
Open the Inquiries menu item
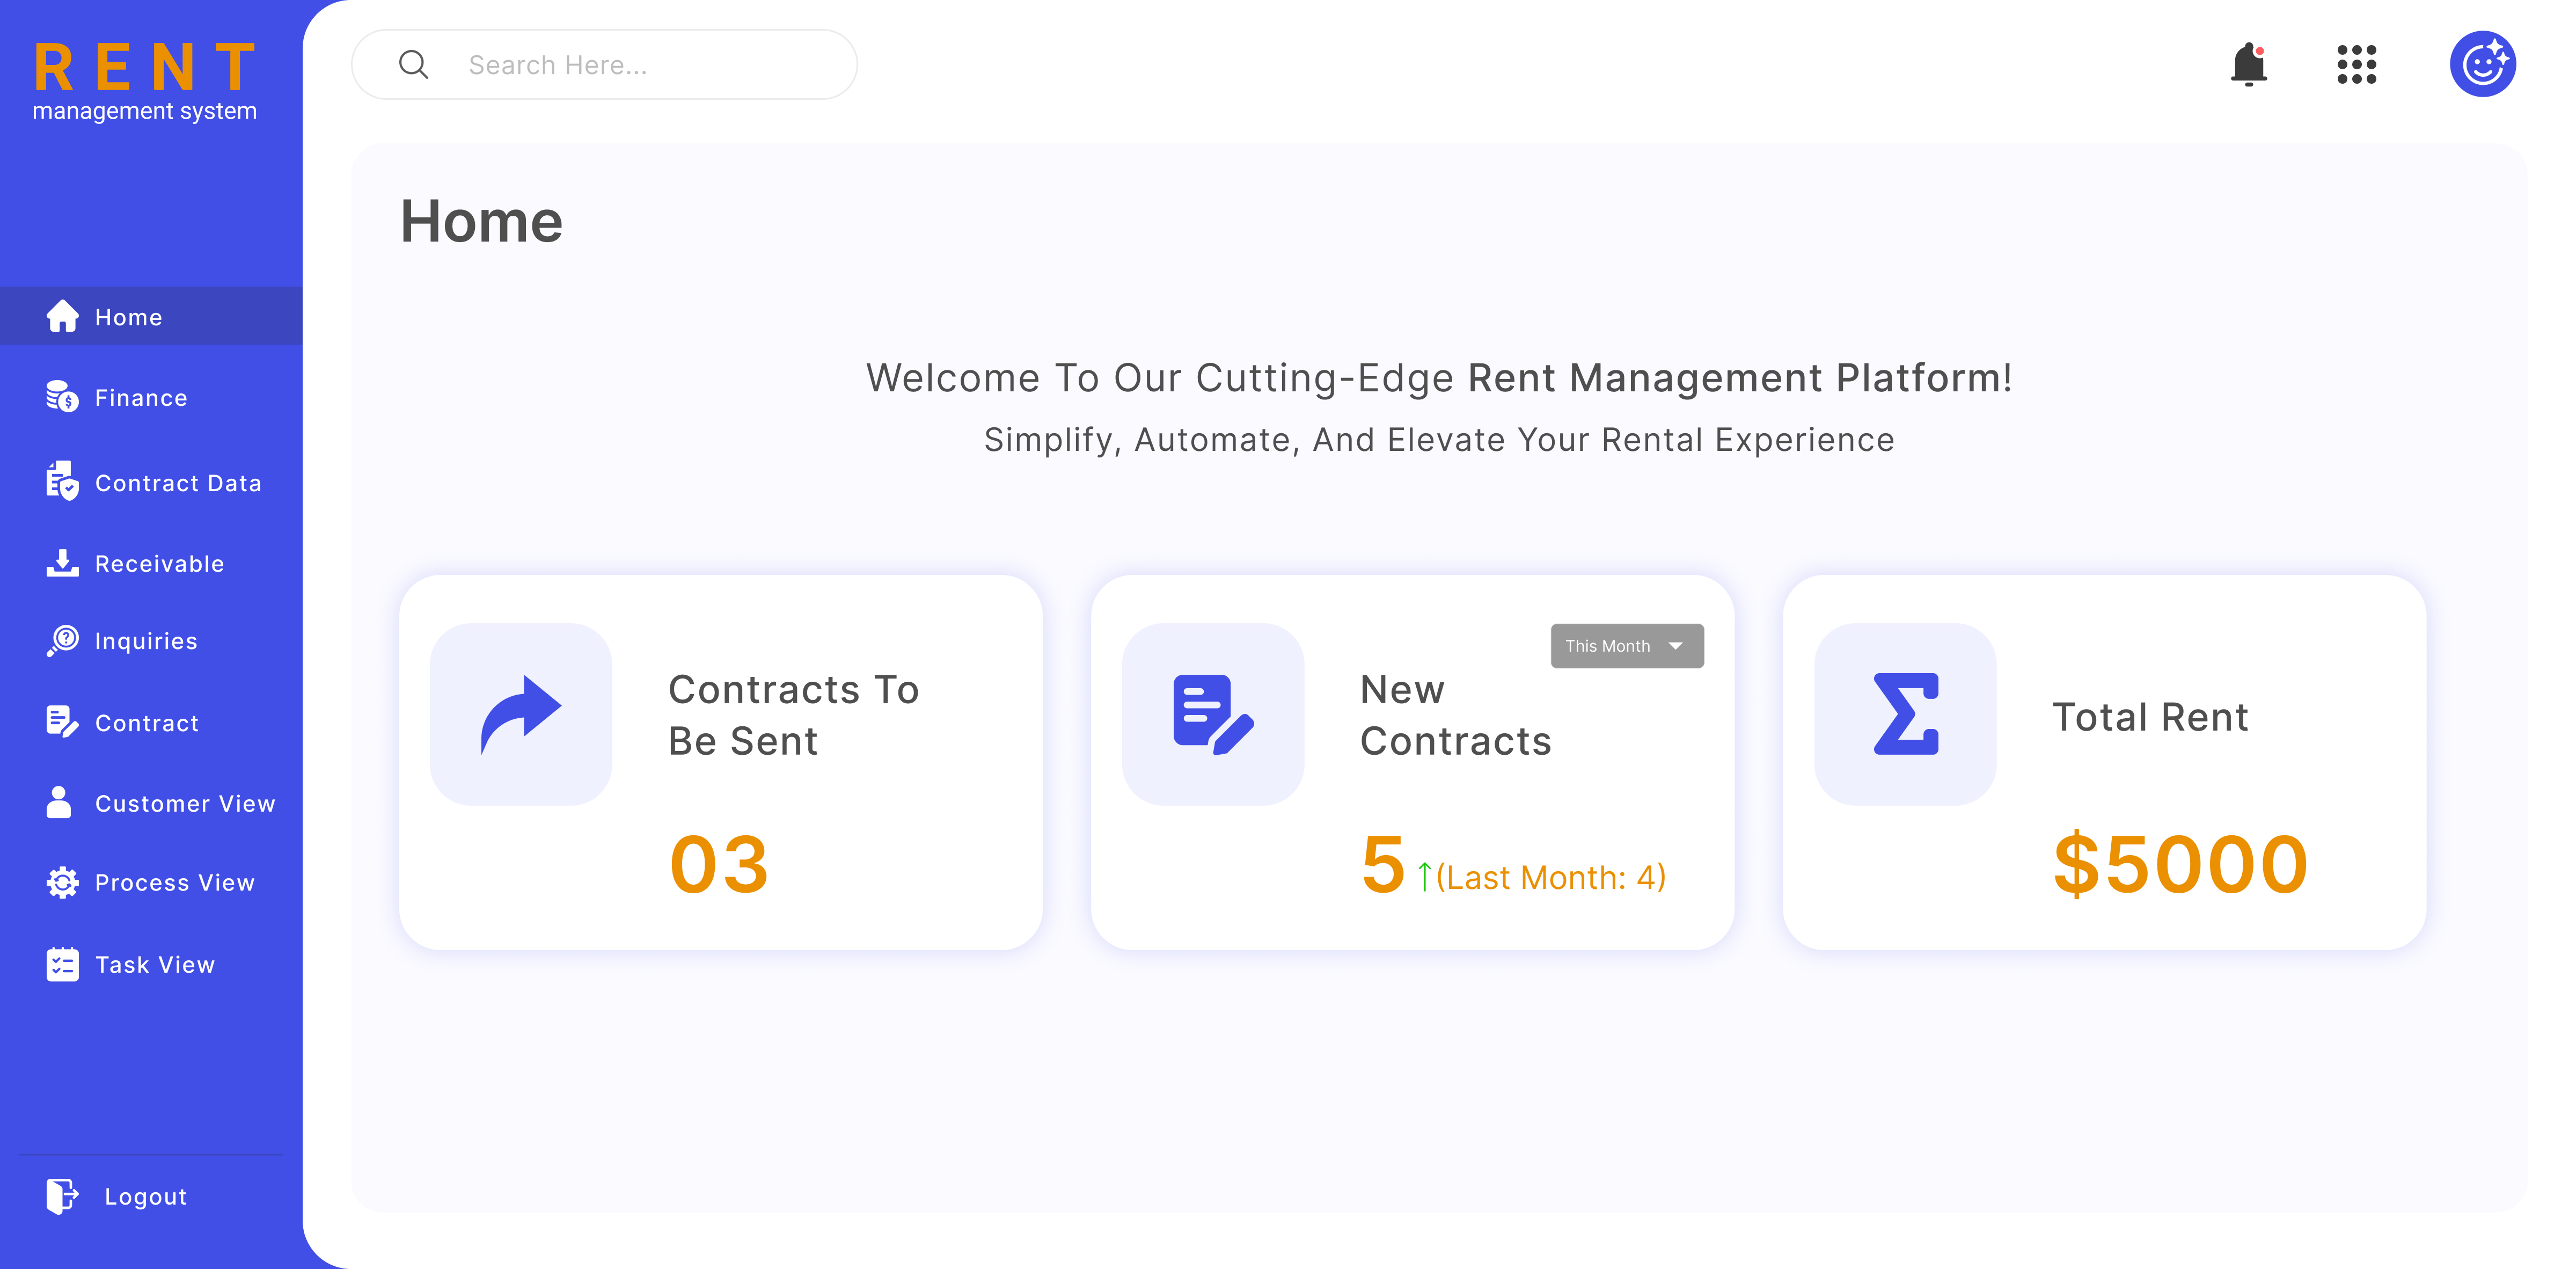tap(145, 641)
